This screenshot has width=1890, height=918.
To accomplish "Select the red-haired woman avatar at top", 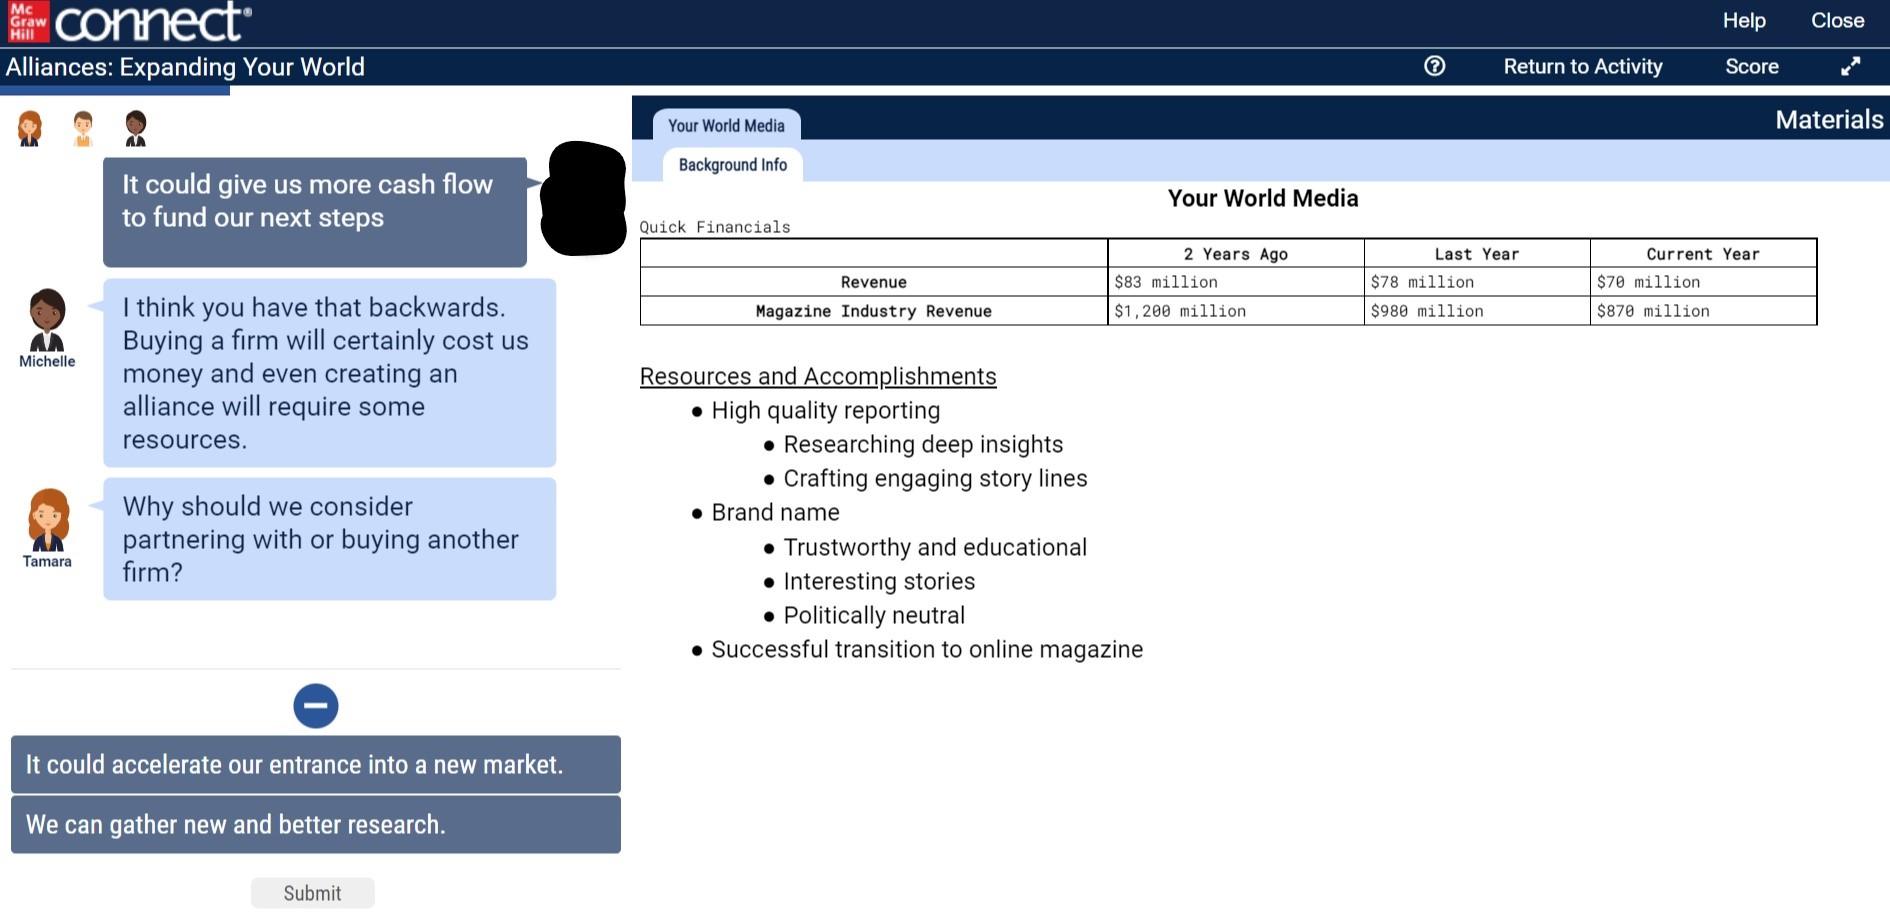I will [30, 128].
